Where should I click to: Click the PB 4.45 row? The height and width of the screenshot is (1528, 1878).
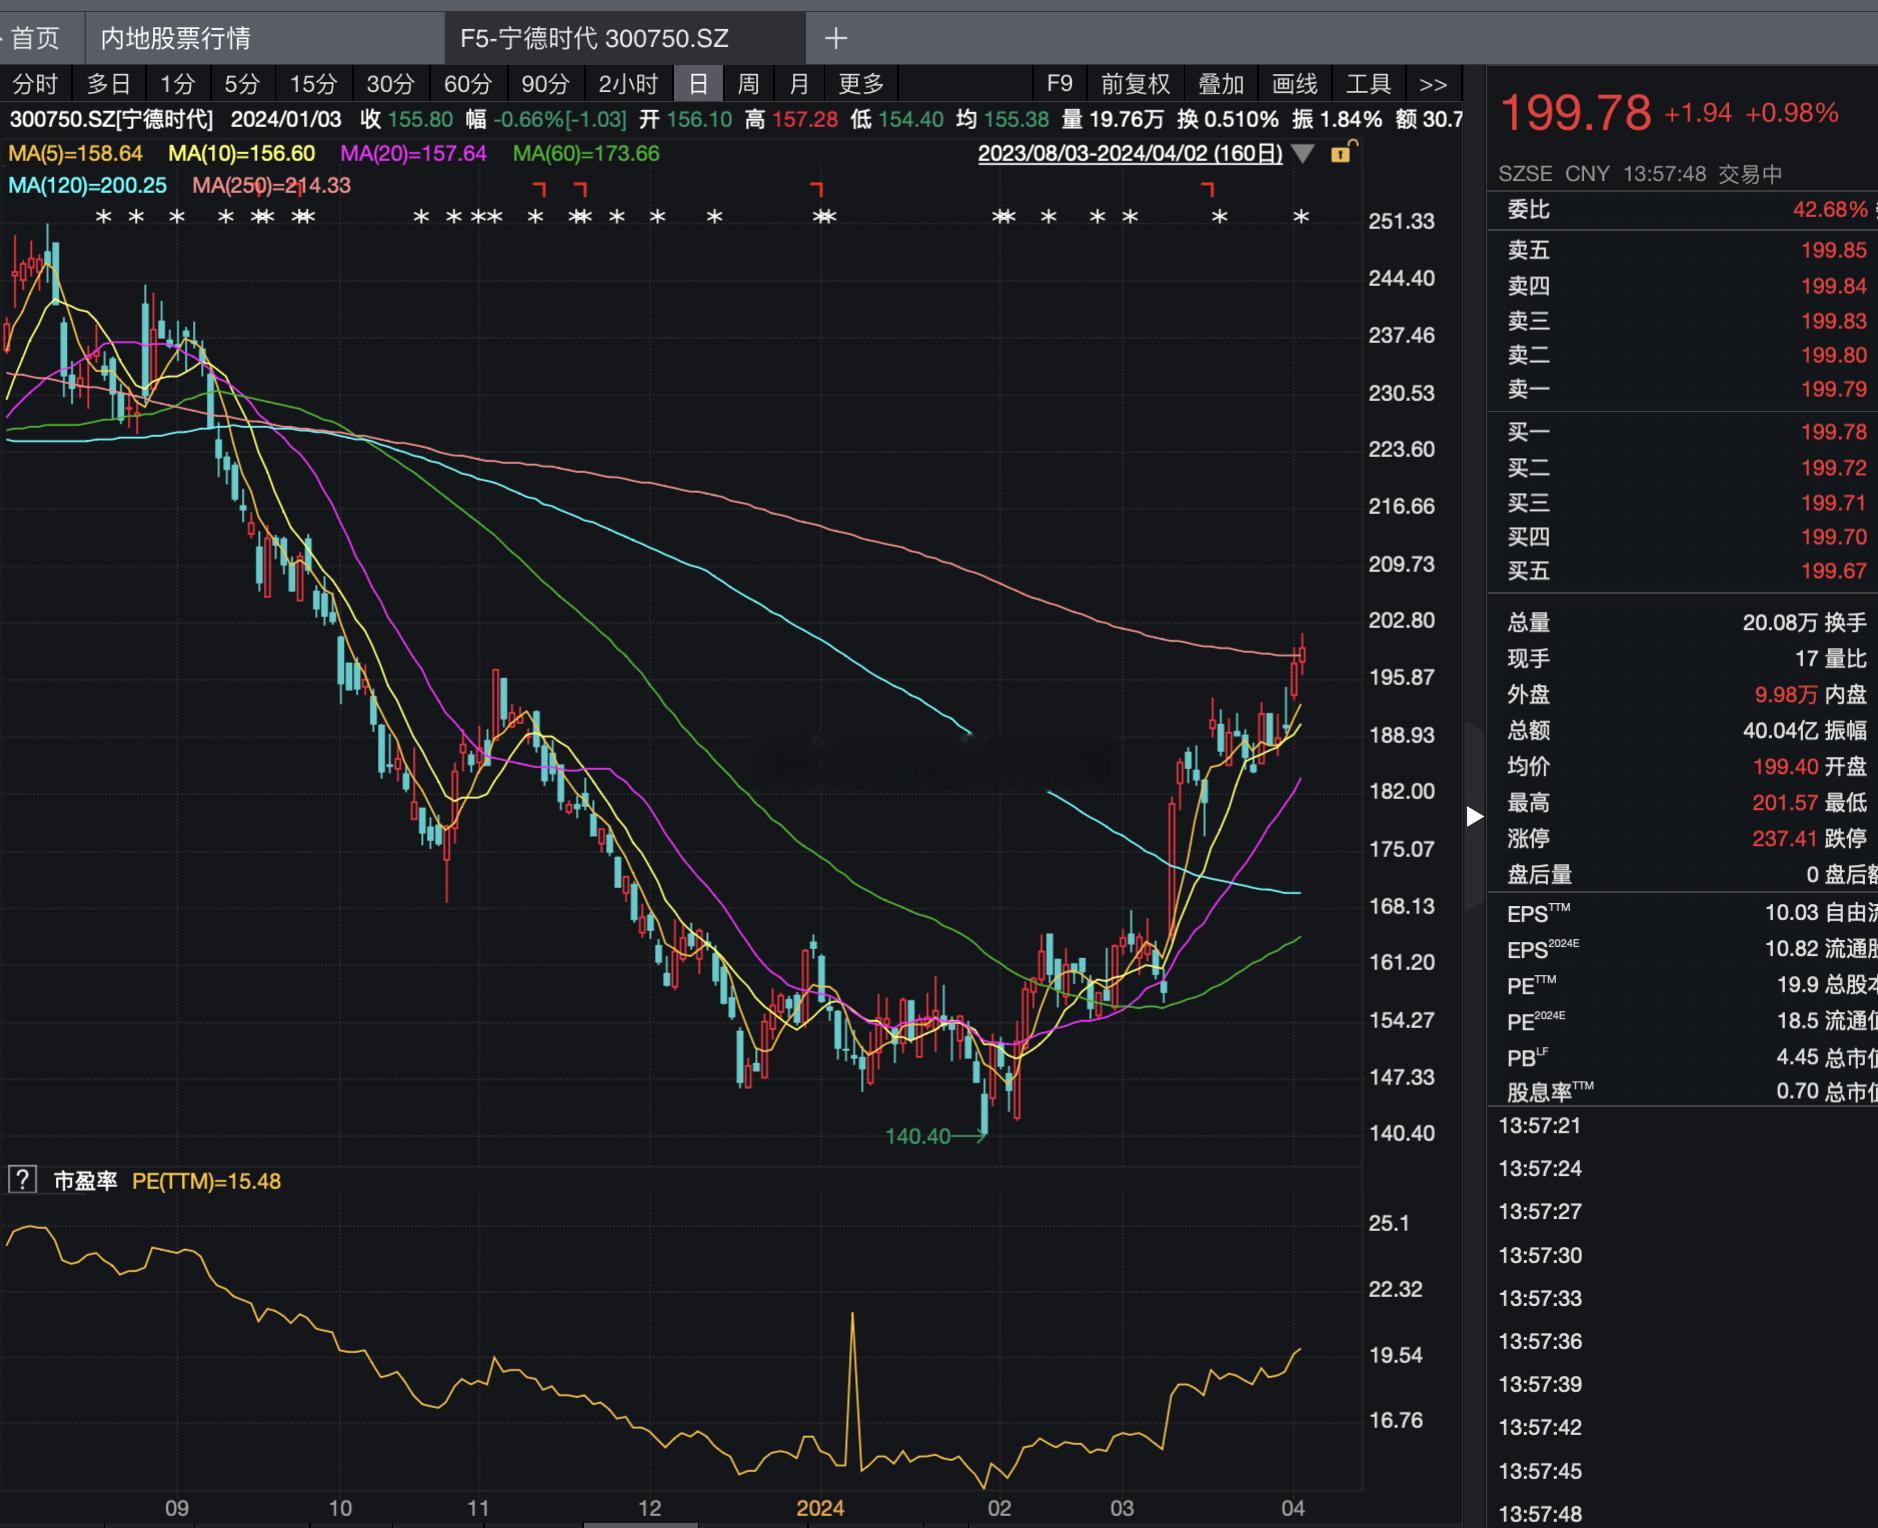pyautogui.click(x=1683, y=1057)
